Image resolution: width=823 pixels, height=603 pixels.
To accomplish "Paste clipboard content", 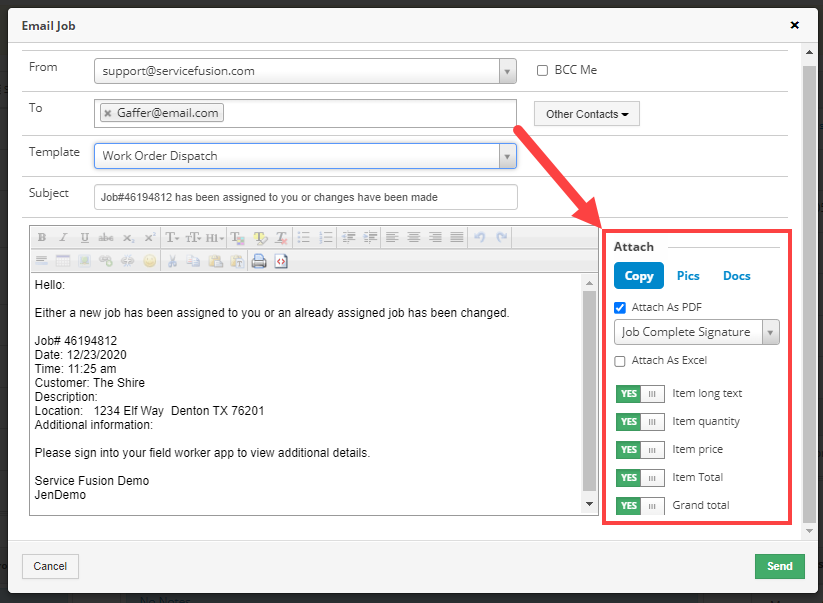I will point(215,261).
